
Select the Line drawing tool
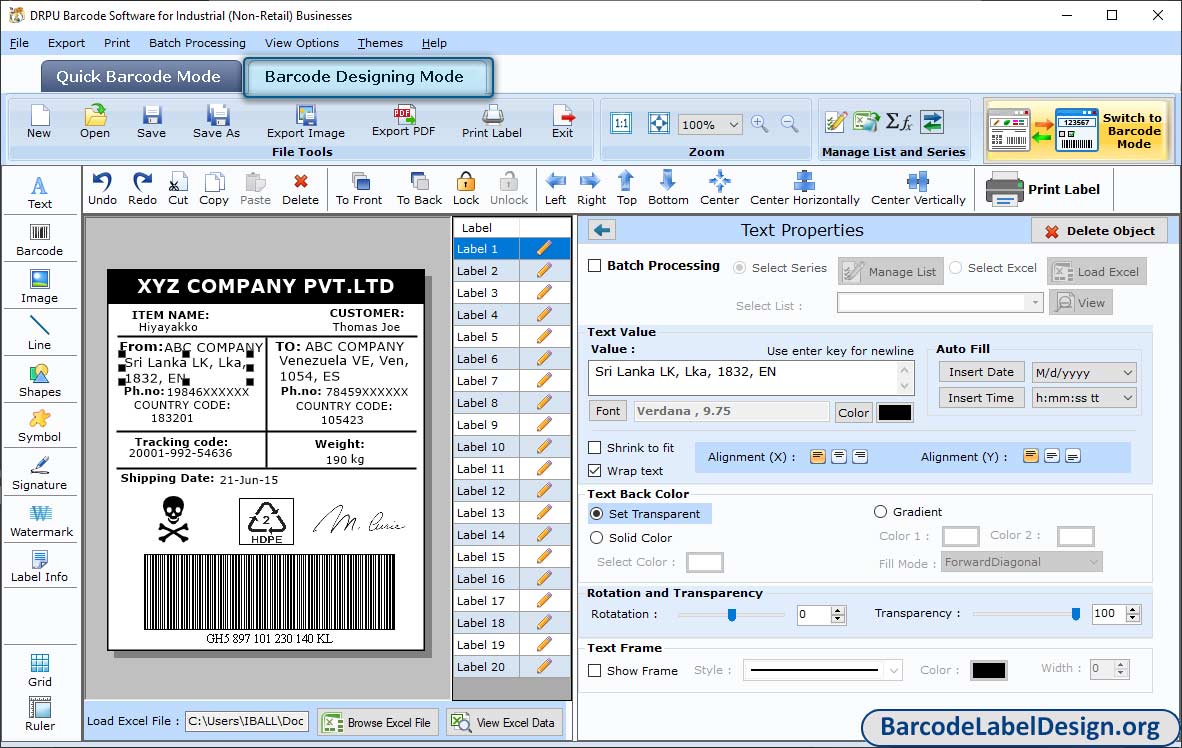[39, 333]
